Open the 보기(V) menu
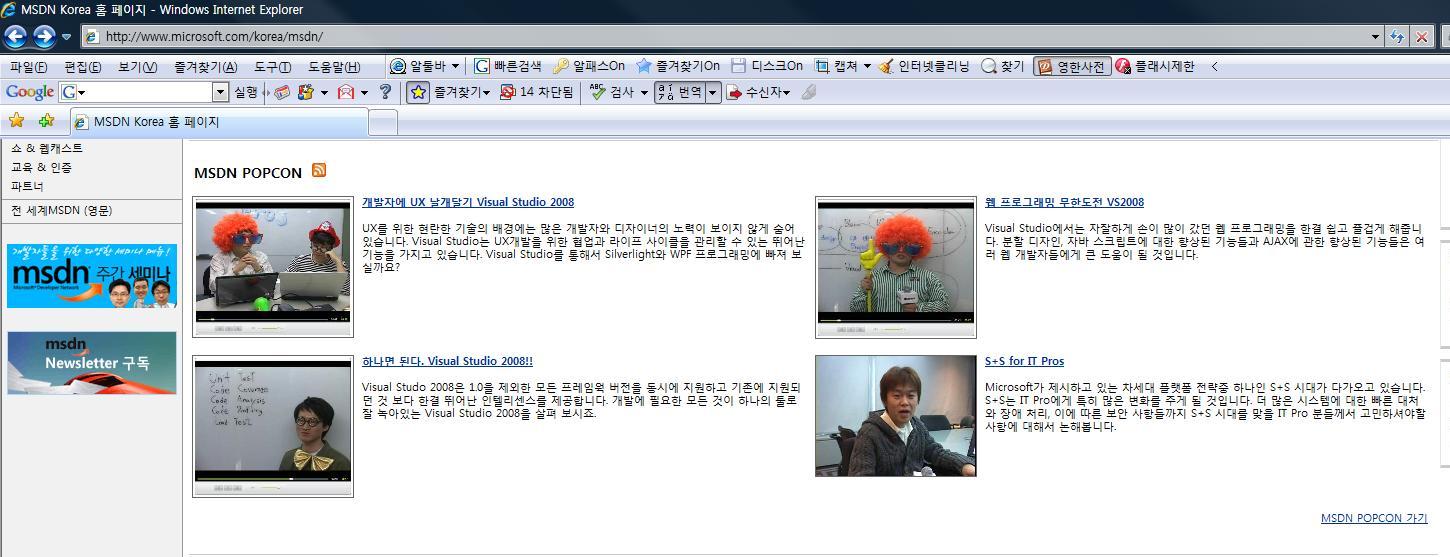This screenshot has width=1450, height=557. tap(137, 67)
